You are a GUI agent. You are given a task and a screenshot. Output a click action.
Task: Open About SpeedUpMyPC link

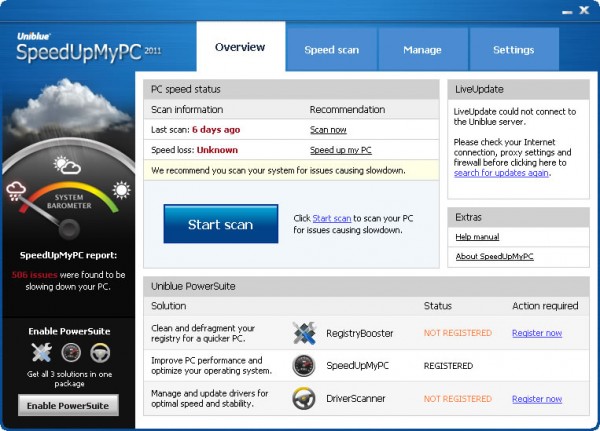pos(494,256)
